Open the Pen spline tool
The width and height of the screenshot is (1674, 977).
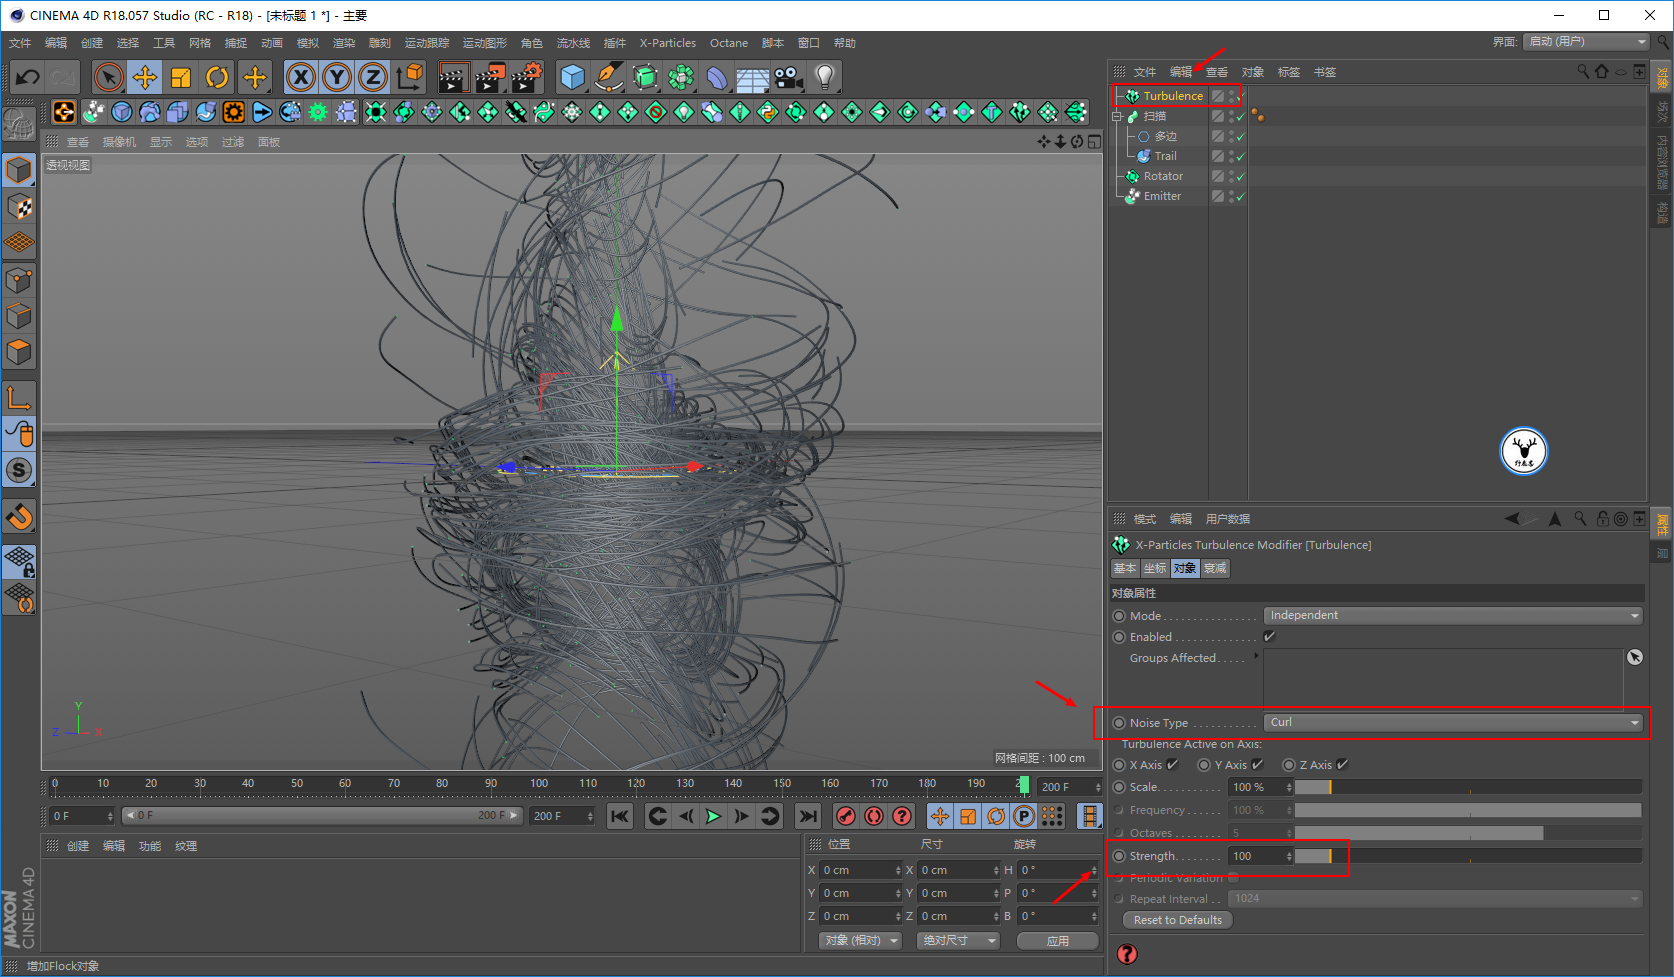click(609, 77)
